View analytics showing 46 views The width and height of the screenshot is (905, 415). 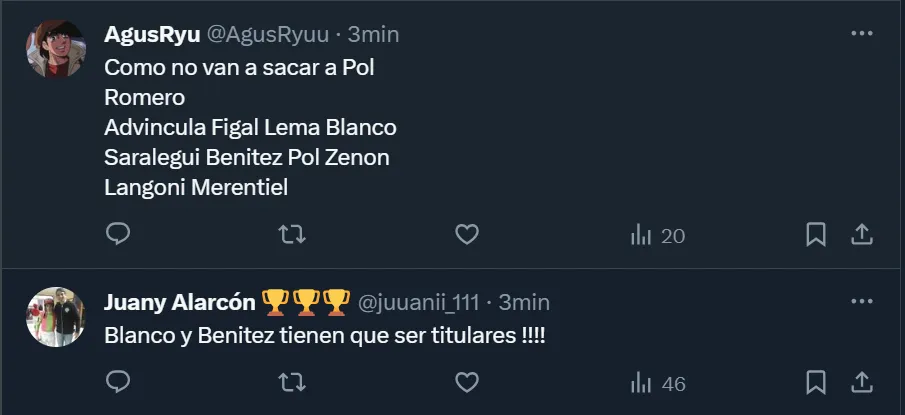coord(657,383)
